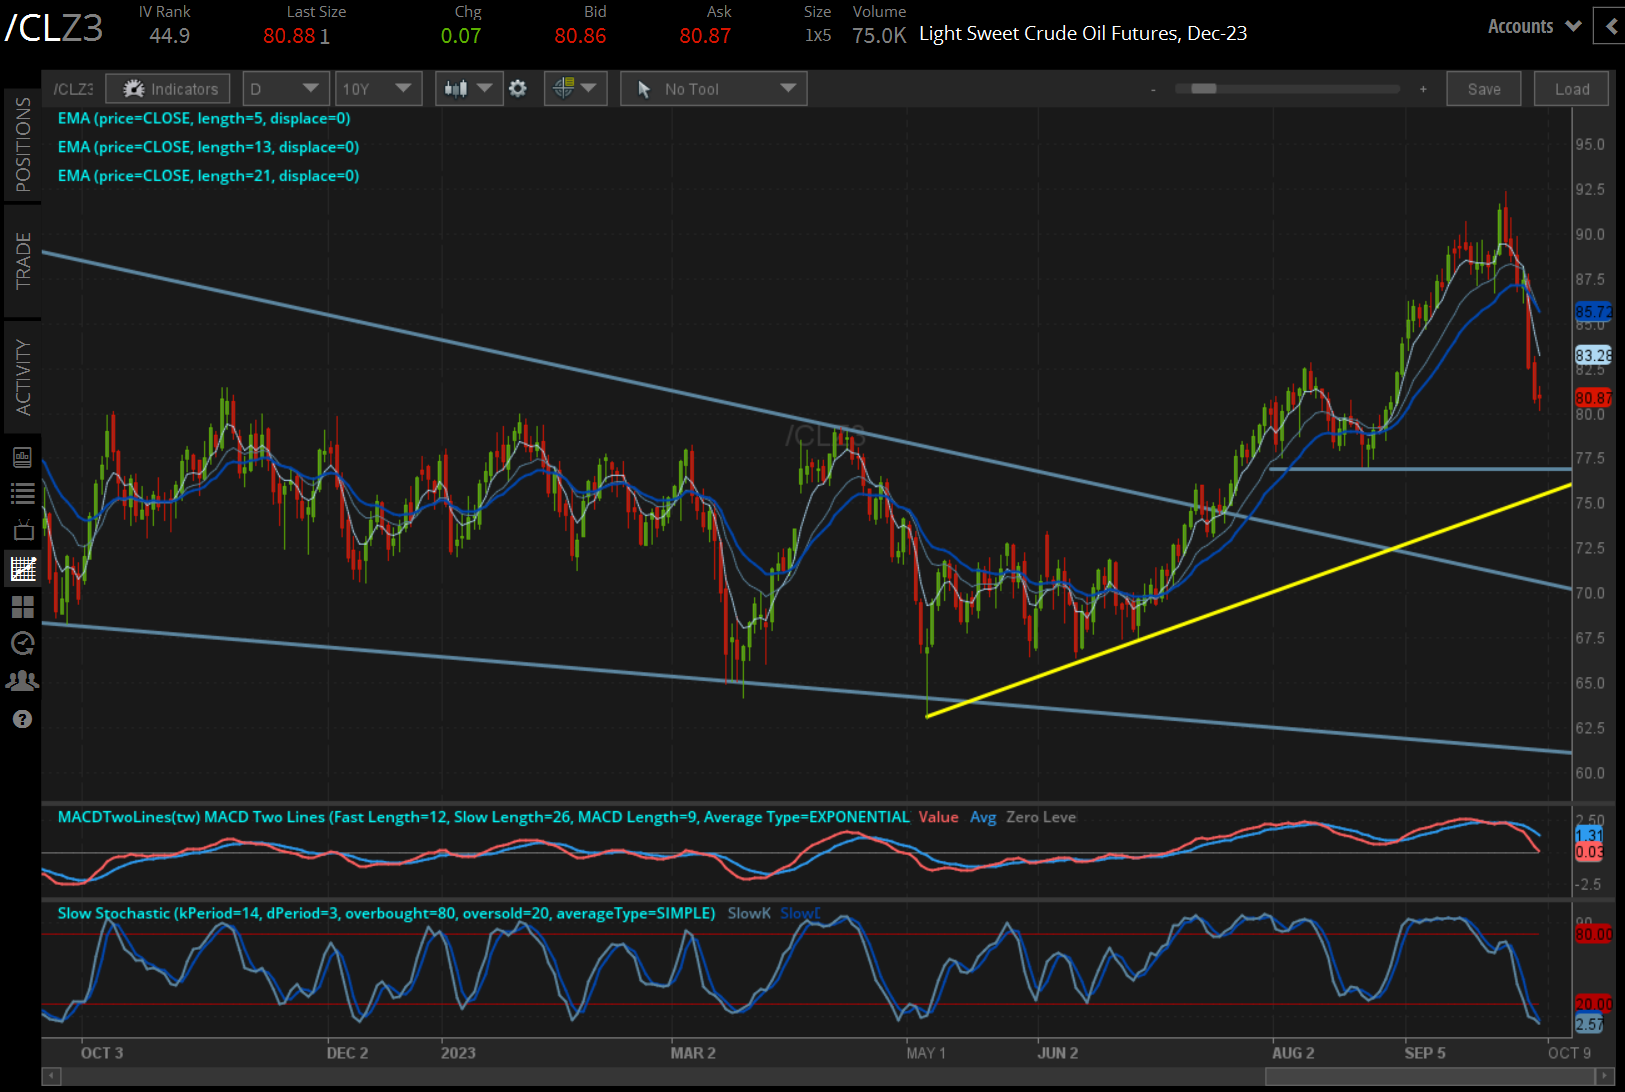
Task: Click the EMA length=21 study label
Action: click(208, 176)
